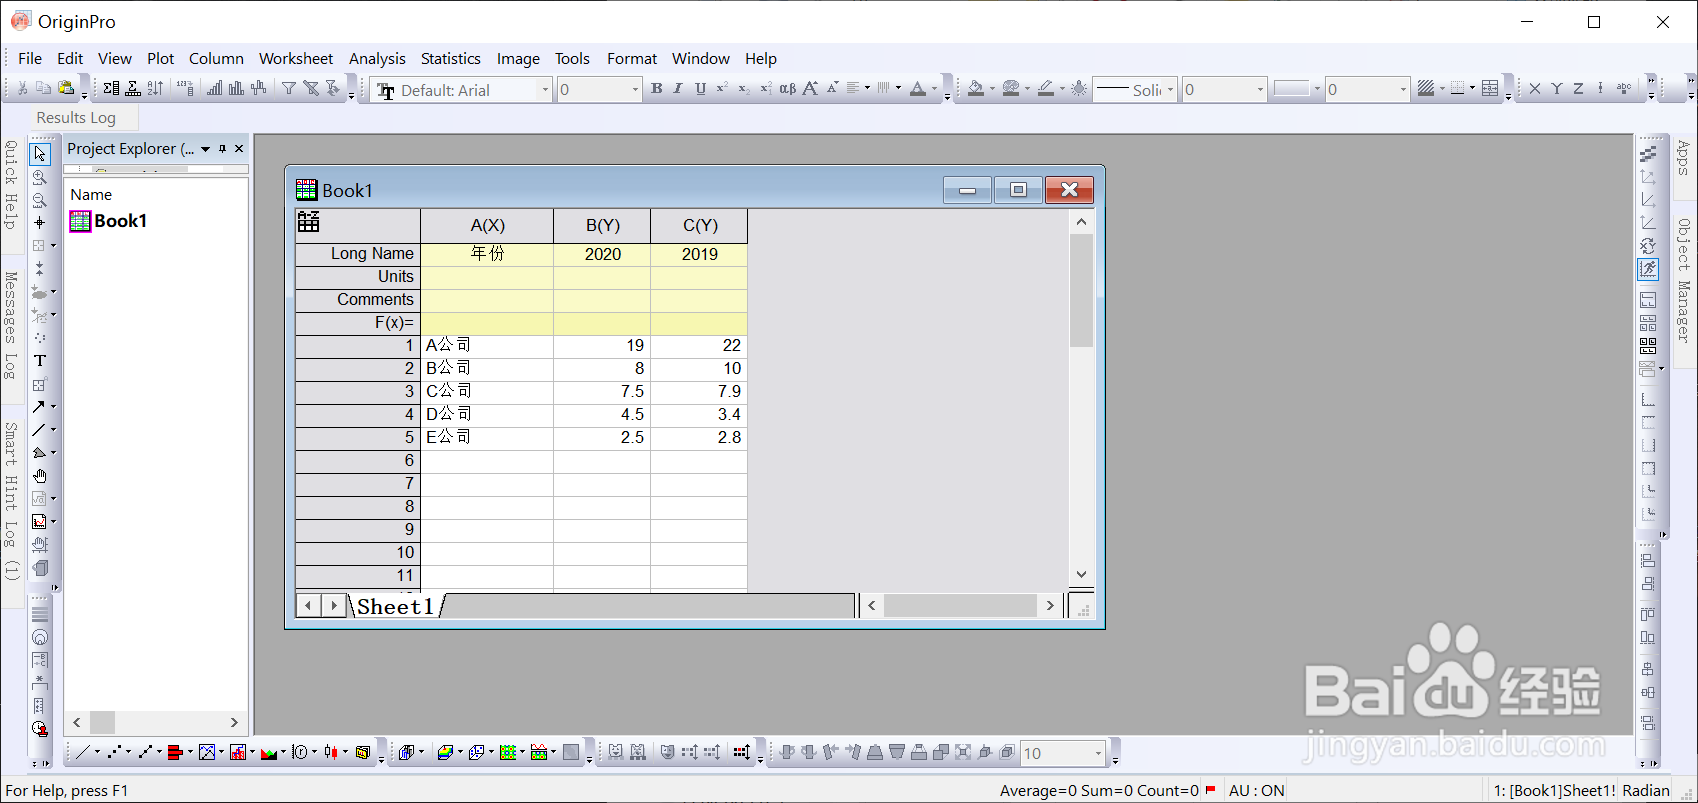Set column as X designation icon
Image resolution: width=1698 pixels, height=803 pixels.
tap(1535, 89)
